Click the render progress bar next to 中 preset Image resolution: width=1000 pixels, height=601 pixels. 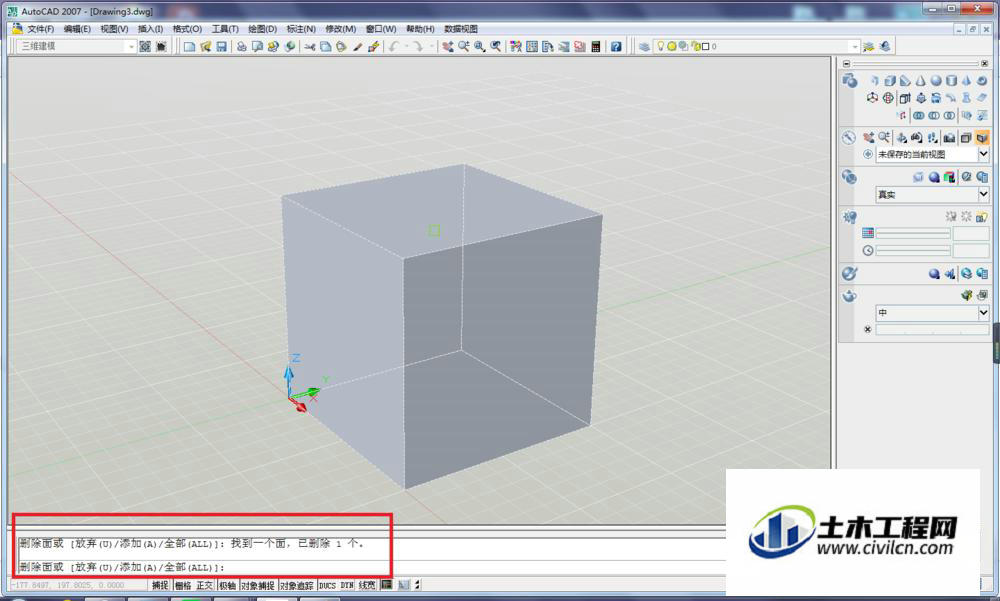pos(932,329)
